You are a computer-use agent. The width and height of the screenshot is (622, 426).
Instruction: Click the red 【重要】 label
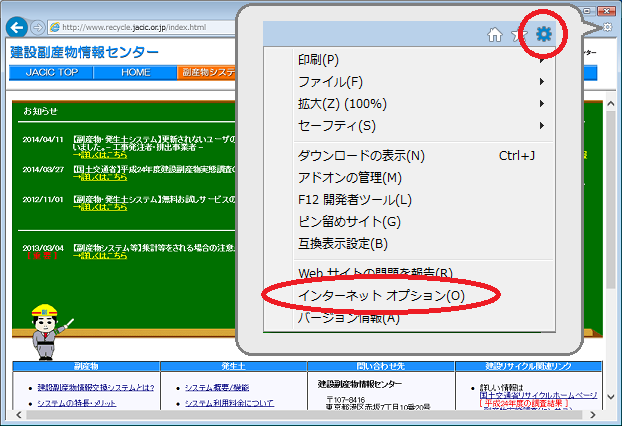(42, 256)
